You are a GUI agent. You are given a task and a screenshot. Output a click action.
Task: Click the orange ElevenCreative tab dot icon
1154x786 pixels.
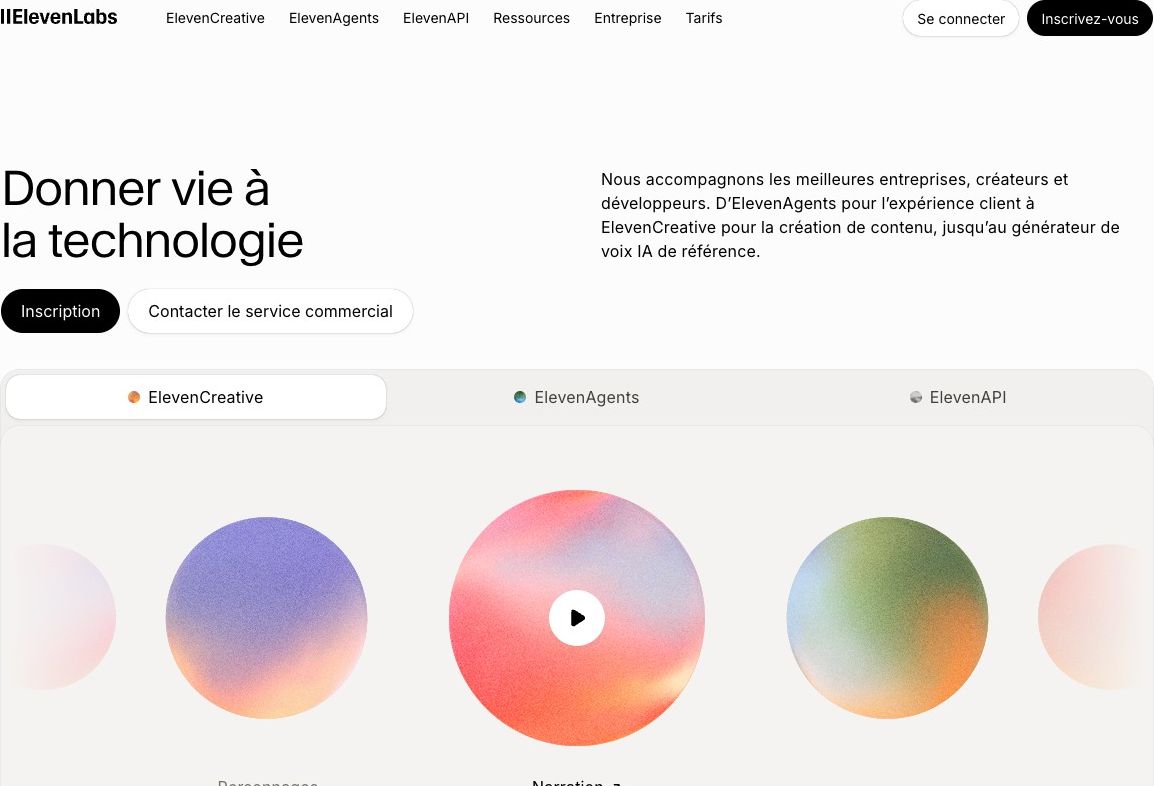click(134, 397)
